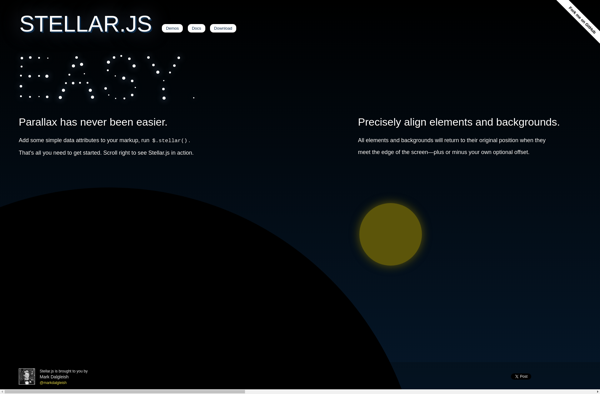Click 'Scroll right to see Stellar.js in action' sentence
Viewport: 600px width, 394px height.
[x=148, y=153]
